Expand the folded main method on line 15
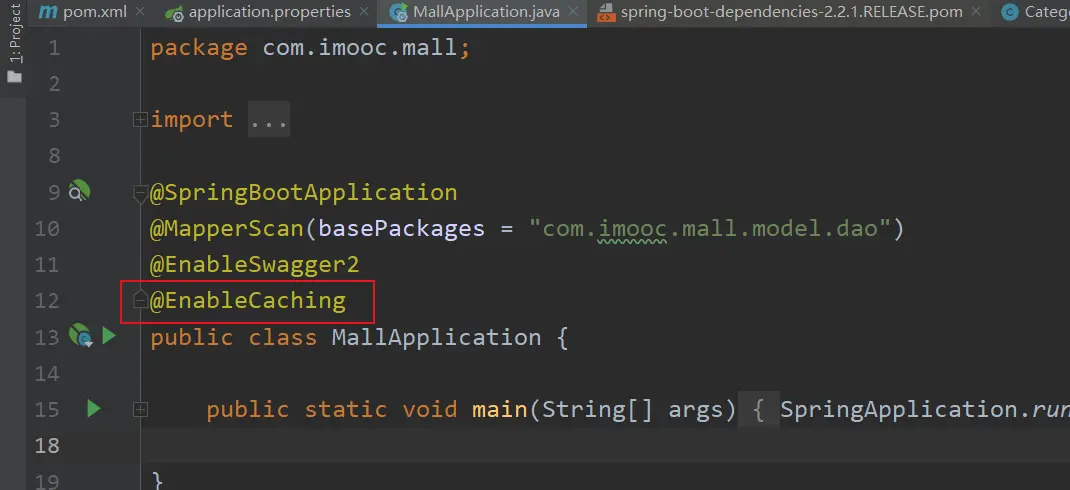1070x490 pixels. (x=141, y=409)
